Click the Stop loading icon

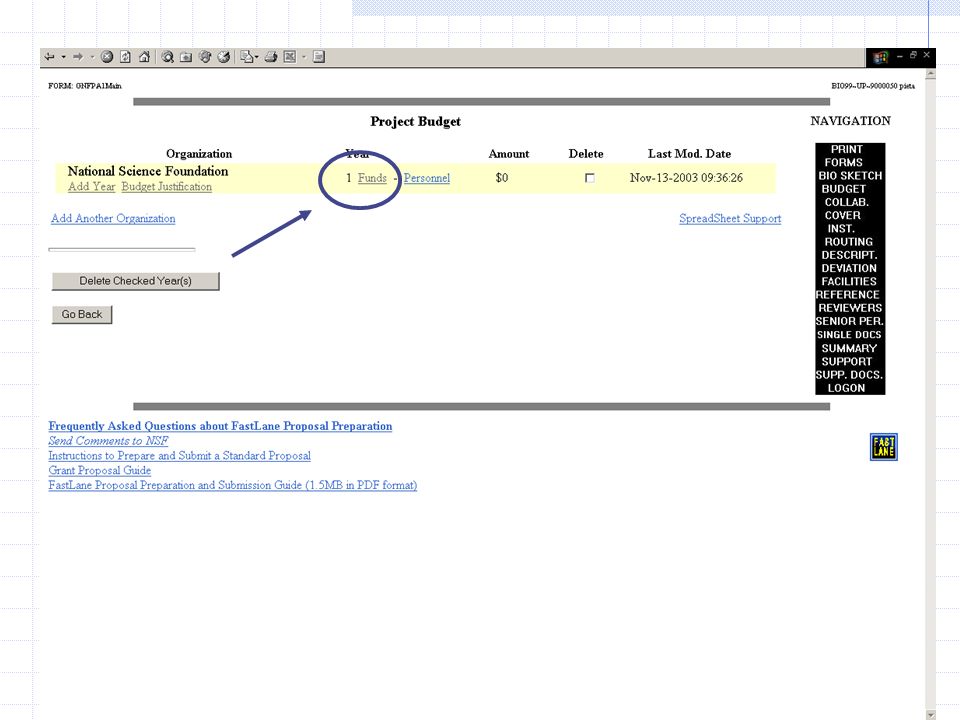click(107, 57)
